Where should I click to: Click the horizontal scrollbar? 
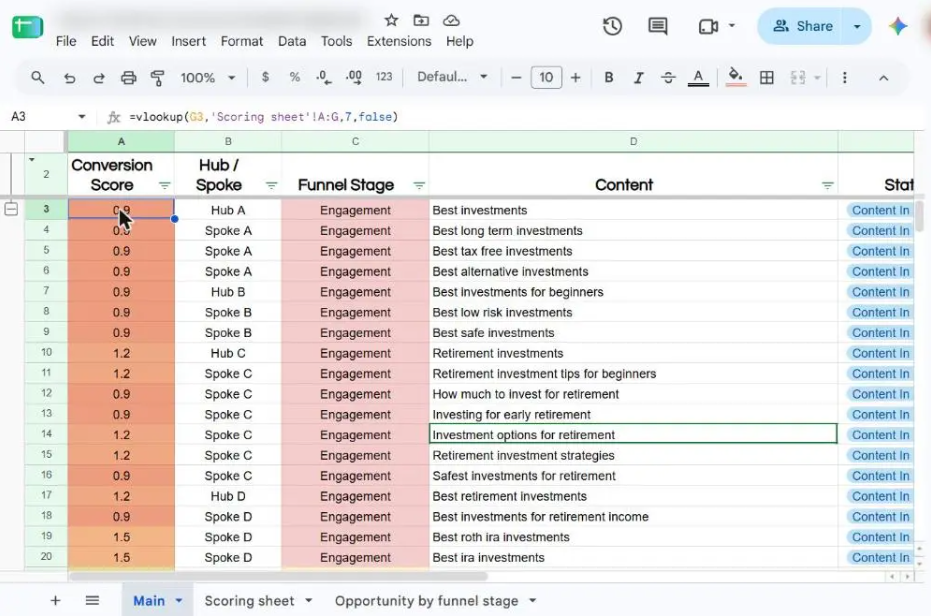tap(278, 576)
